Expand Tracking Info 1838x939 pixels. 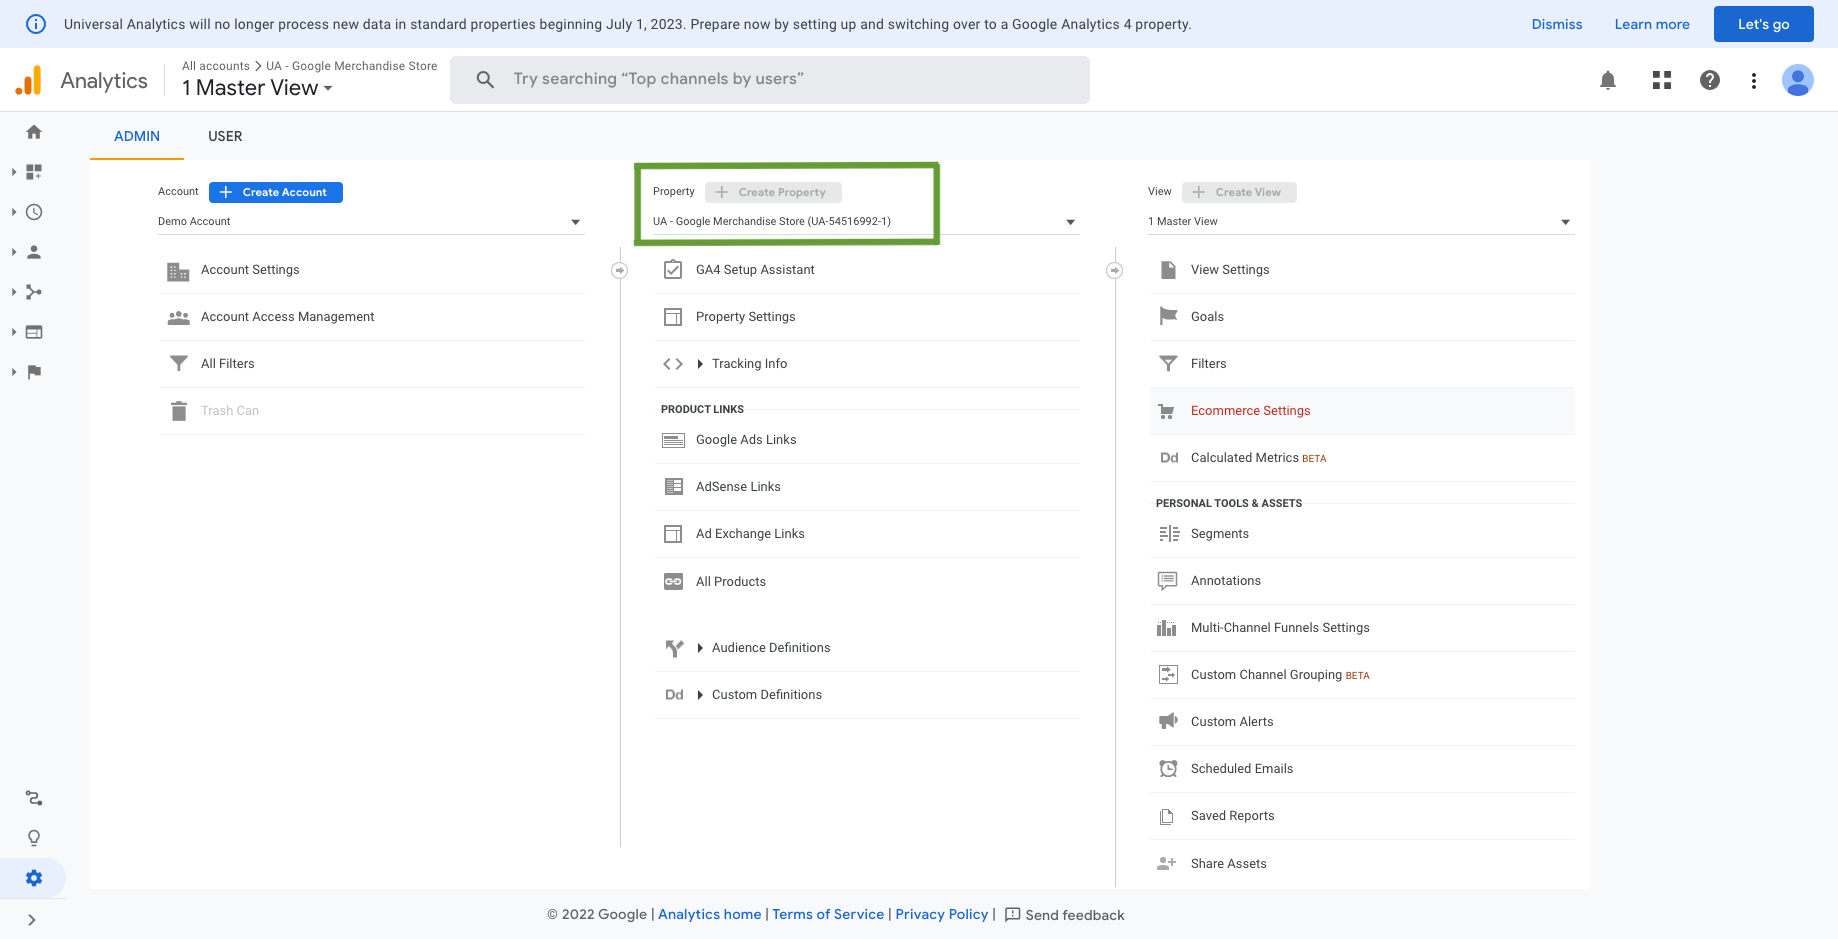tap(749, 364)
